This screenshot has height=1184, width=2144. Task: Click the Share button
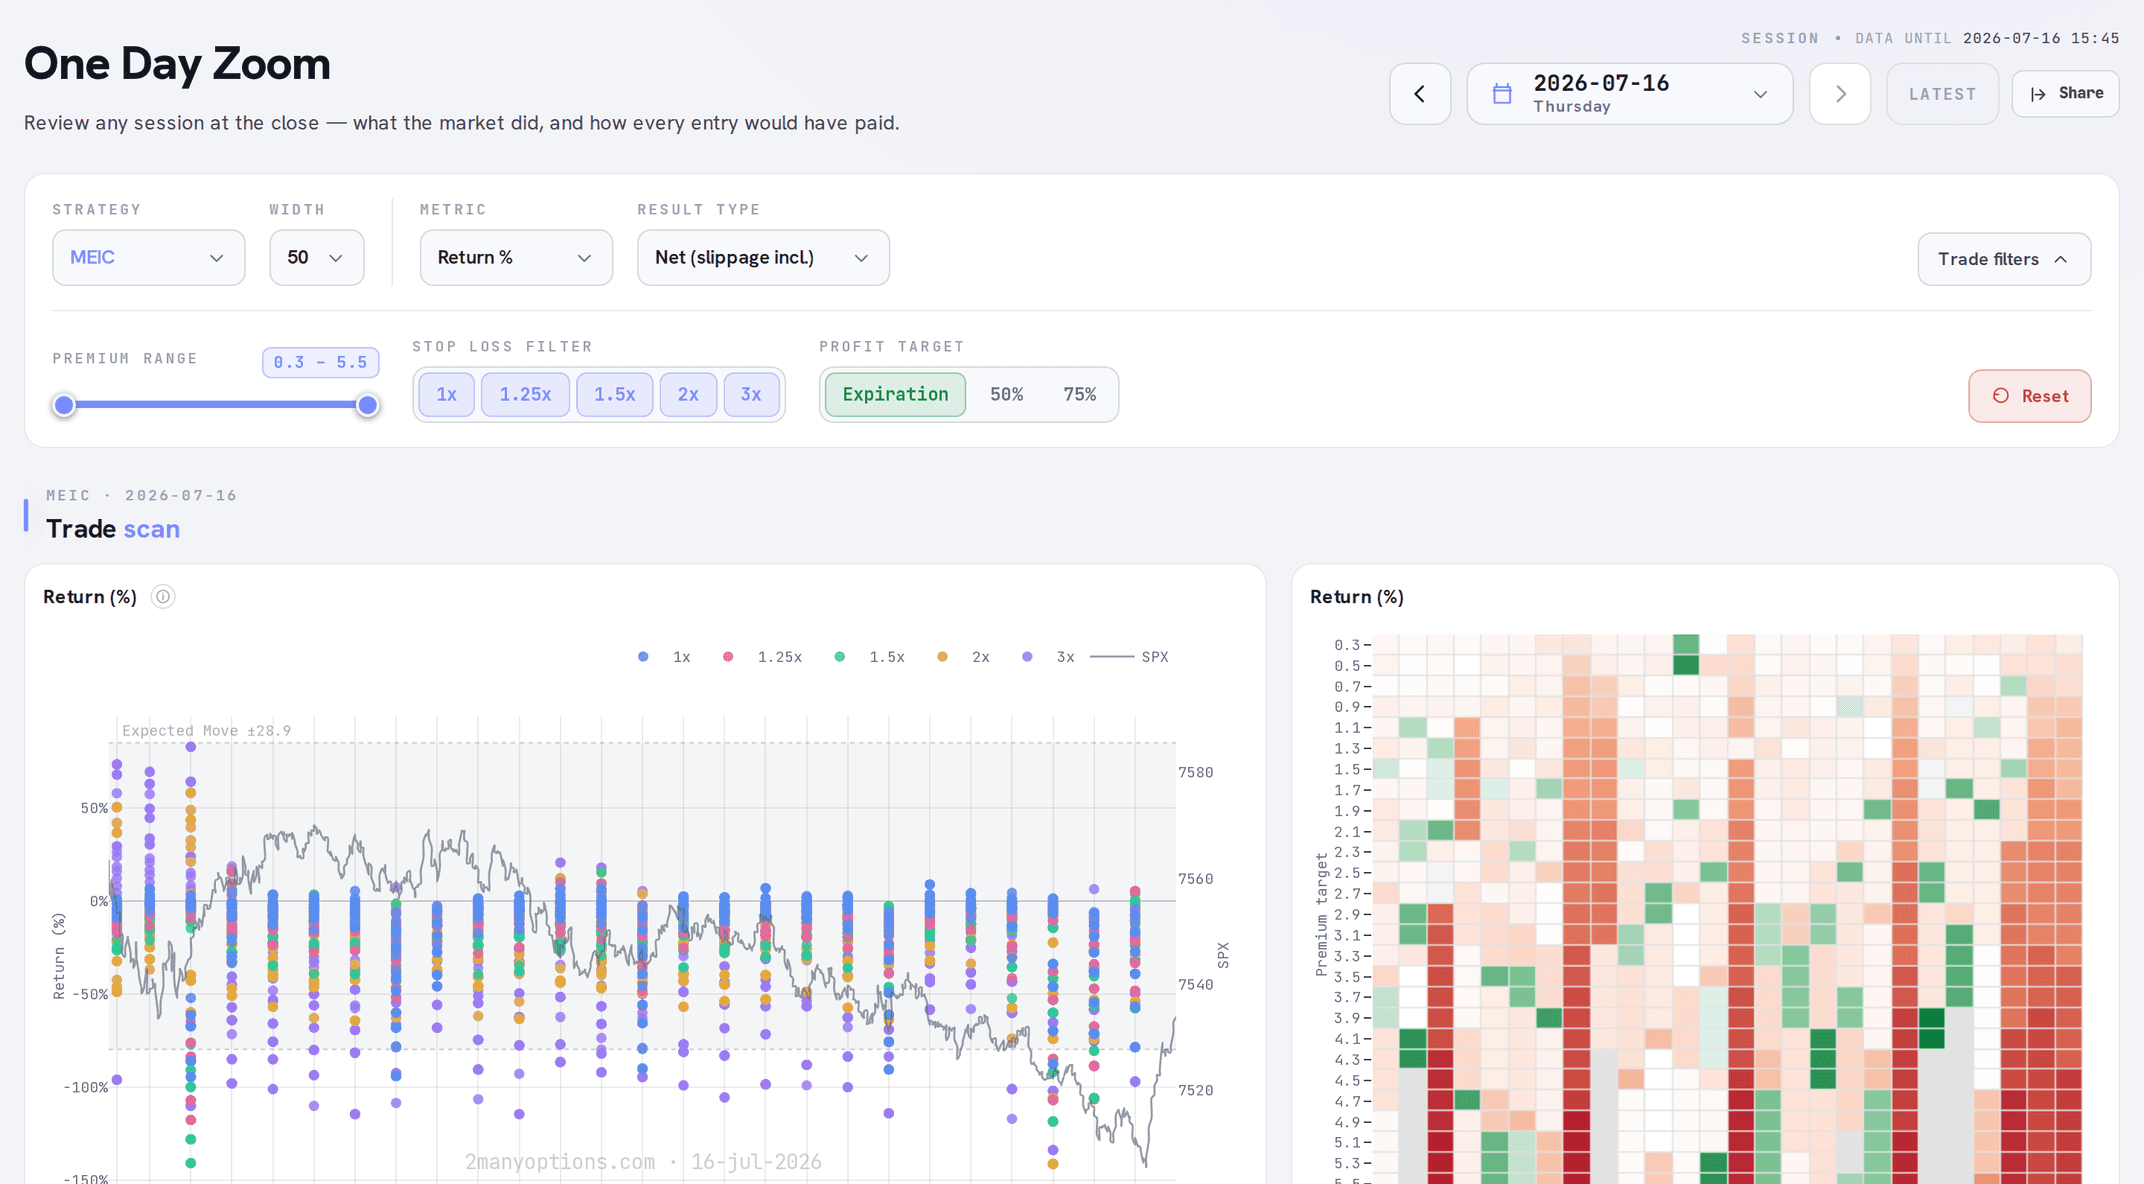point(2065,94)
